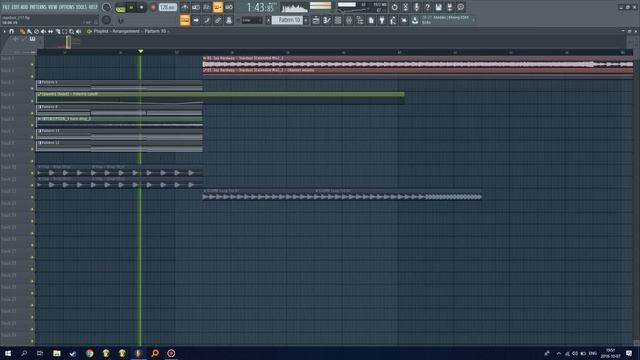Click the fourth view shortcut icon
The image size is (640, 360).
click(x=218, y=20)
